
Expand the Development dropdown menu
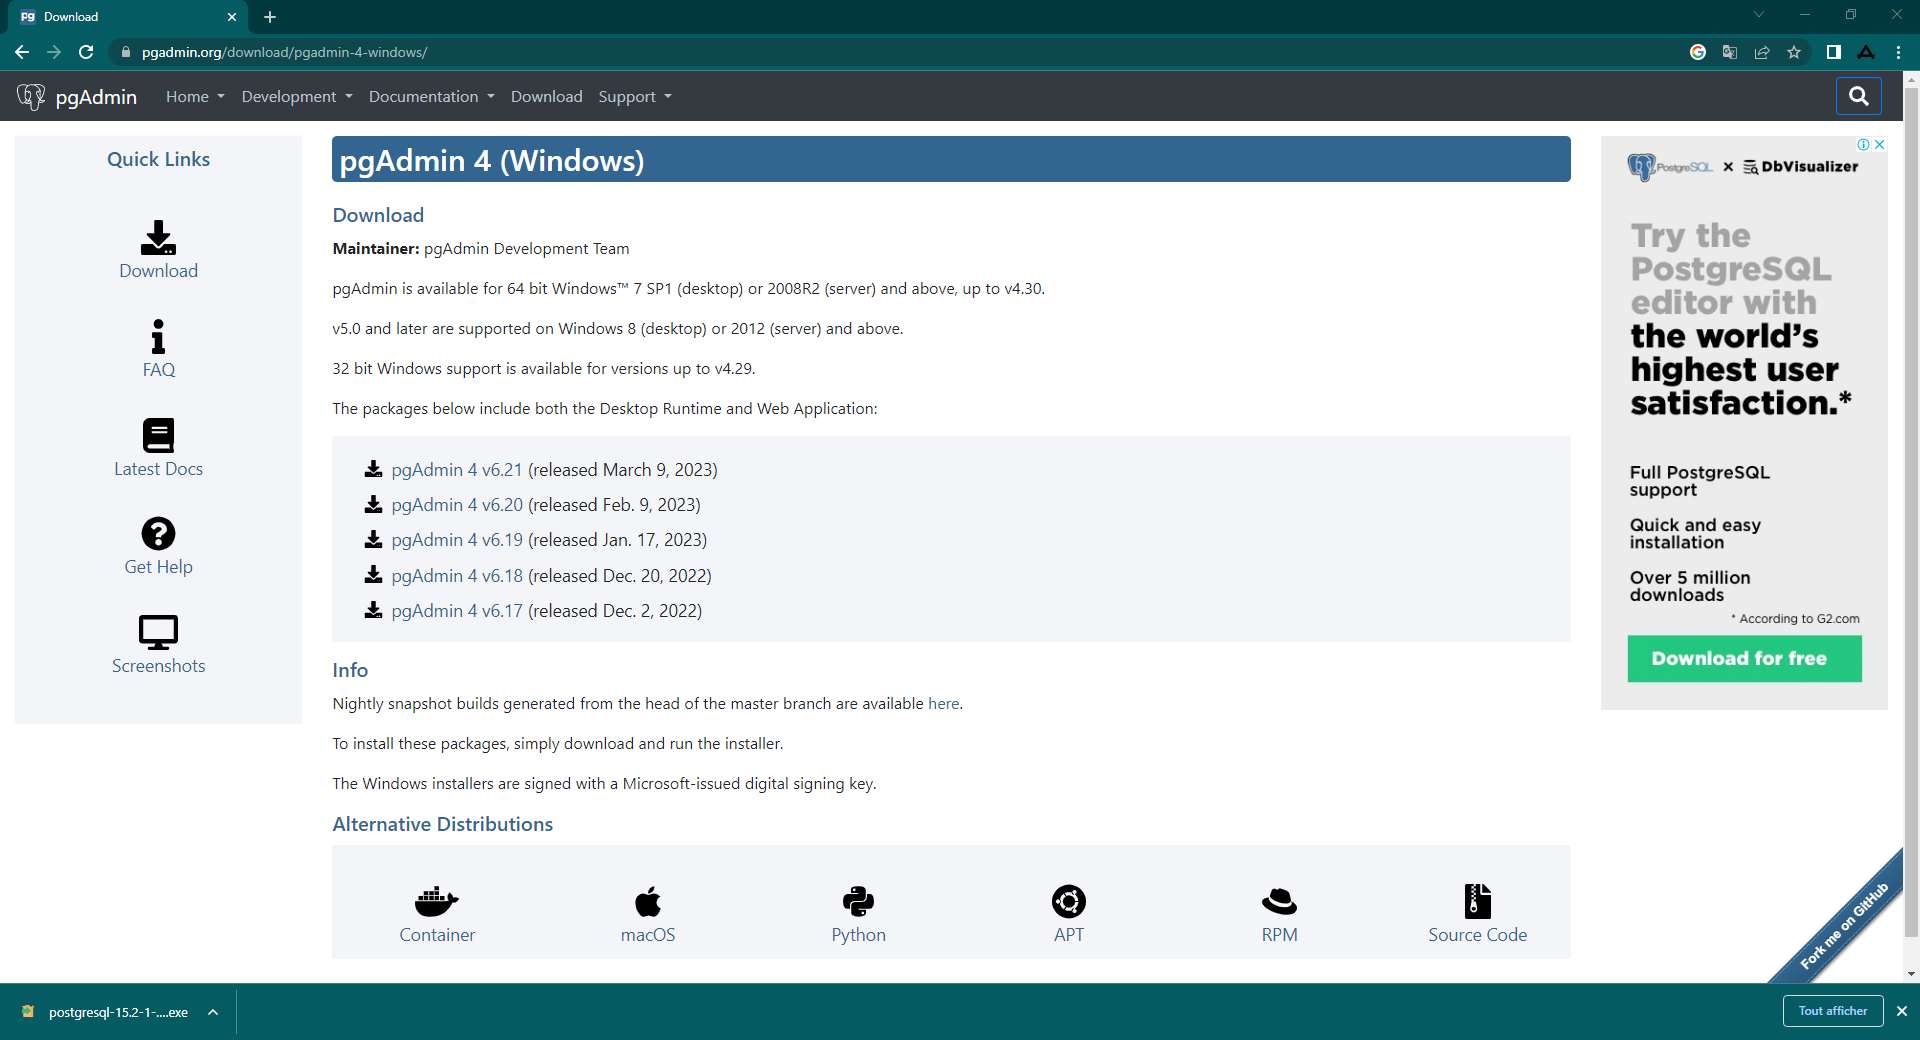pyautogui.click(x=297, y=96)
